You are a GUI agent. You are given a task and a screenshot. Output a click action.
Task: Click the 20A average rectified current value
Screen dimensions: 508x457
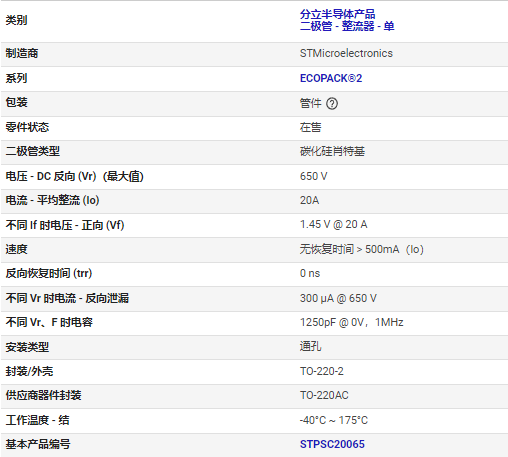(309, 200)
